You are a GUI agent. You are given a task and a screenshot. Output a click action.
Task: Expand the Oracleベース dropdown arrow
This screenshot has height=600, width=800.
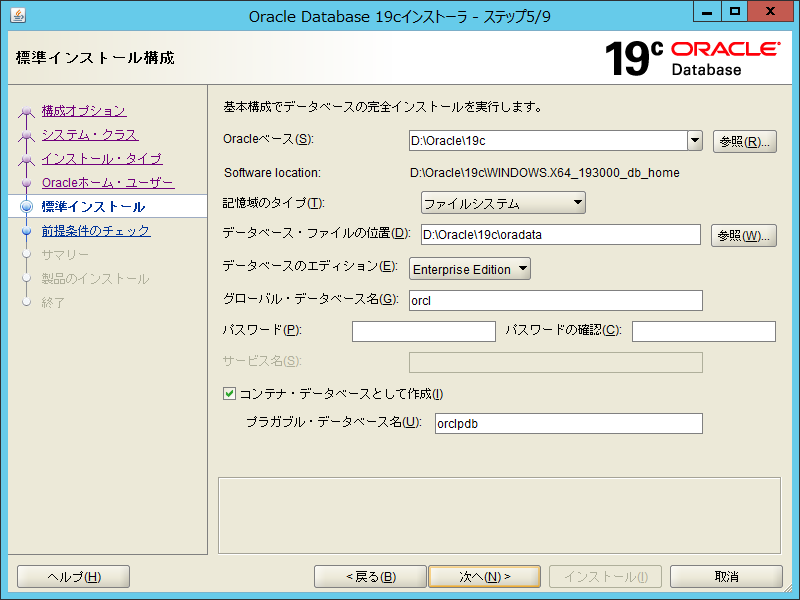pyautogui.click(x=695, y=140)
